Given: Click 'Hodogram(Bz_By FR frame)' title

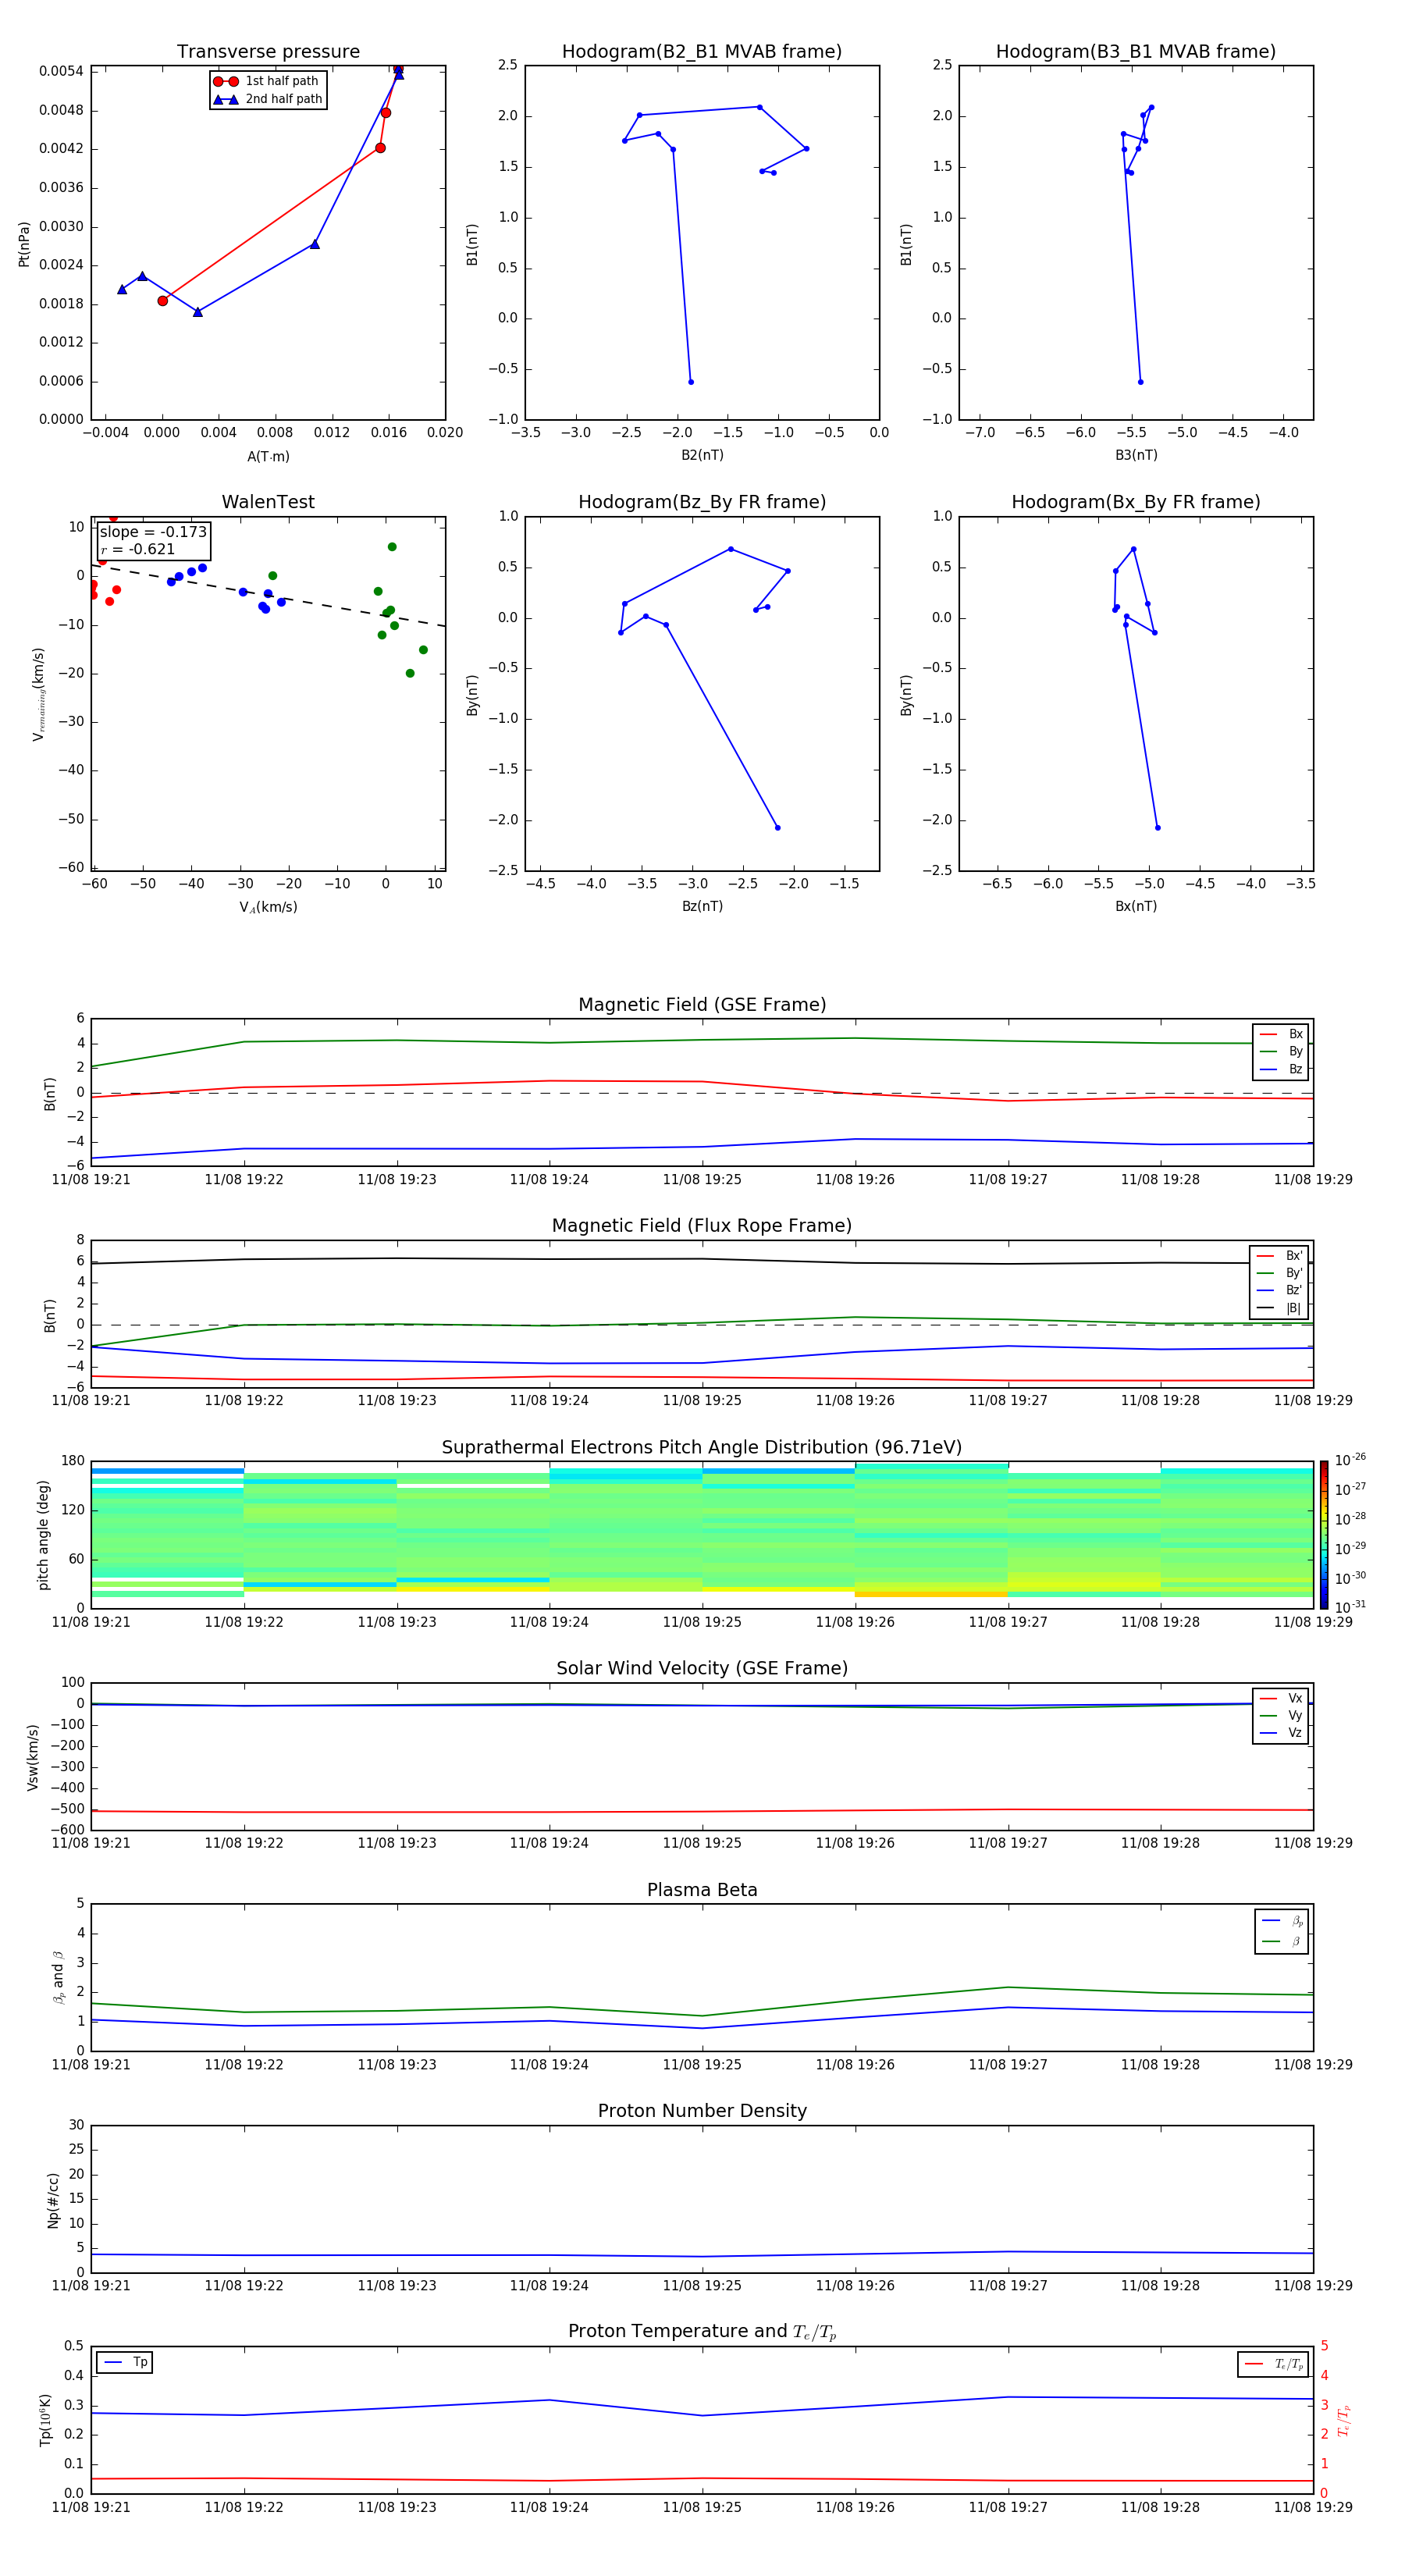Looking at the screenshot, I should pyautogui.click(x=702, y=502).
